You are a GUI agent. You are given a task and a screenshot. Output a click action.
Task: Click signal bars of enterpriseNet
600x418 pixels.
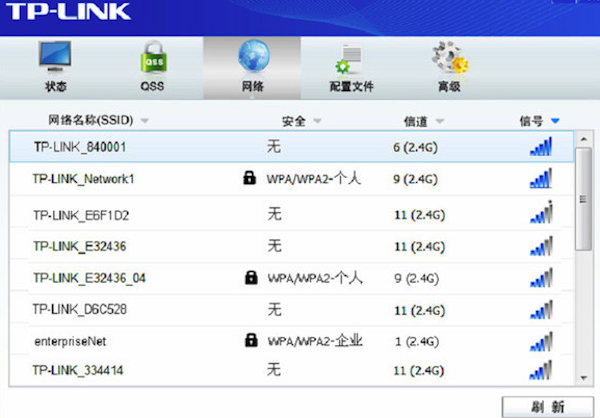tap(541, 341)
